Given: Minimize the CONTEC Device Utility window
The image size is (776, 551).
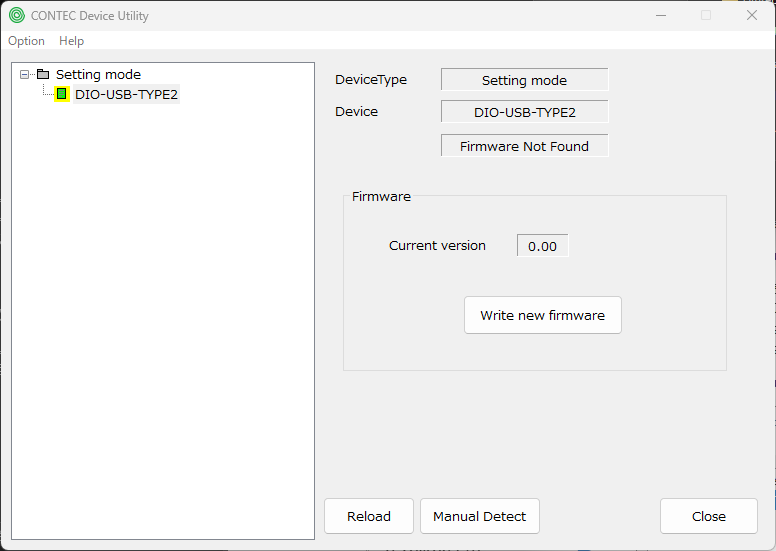Looking at the screenshot, I should (x=660, y=16).
